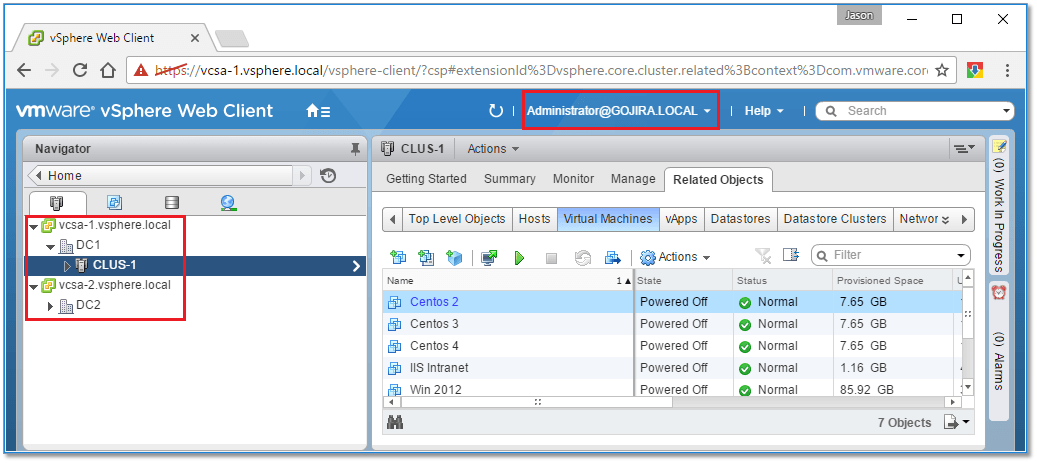Collapse vcsa-2.vsphere.local tree node
Viewport: 1037px width, 463px height.
(x=34, y=286)
